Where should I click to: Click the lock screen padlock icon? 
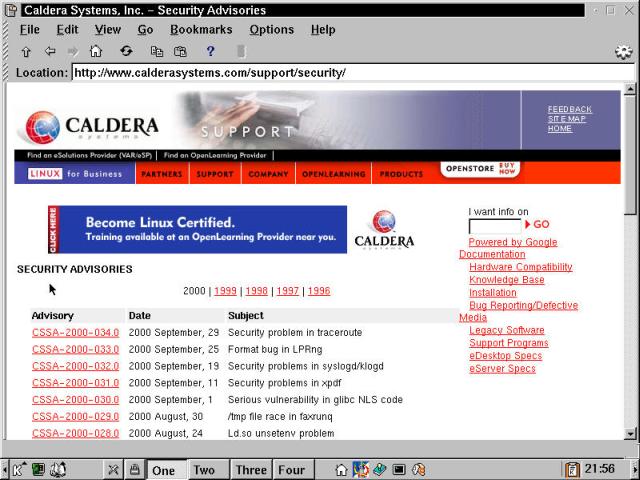click(134, 470)
